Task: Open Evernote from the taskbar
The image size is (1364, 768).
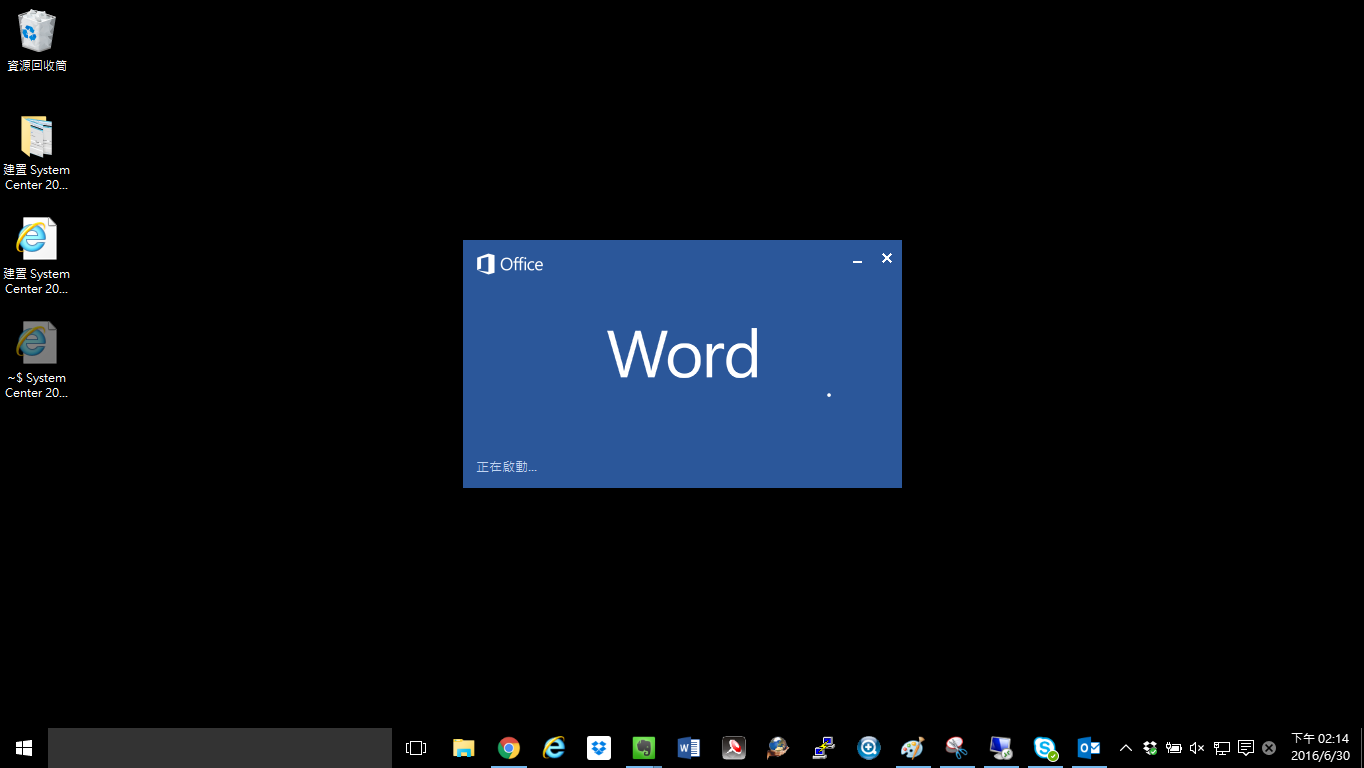Action: (x=644, y=748)
